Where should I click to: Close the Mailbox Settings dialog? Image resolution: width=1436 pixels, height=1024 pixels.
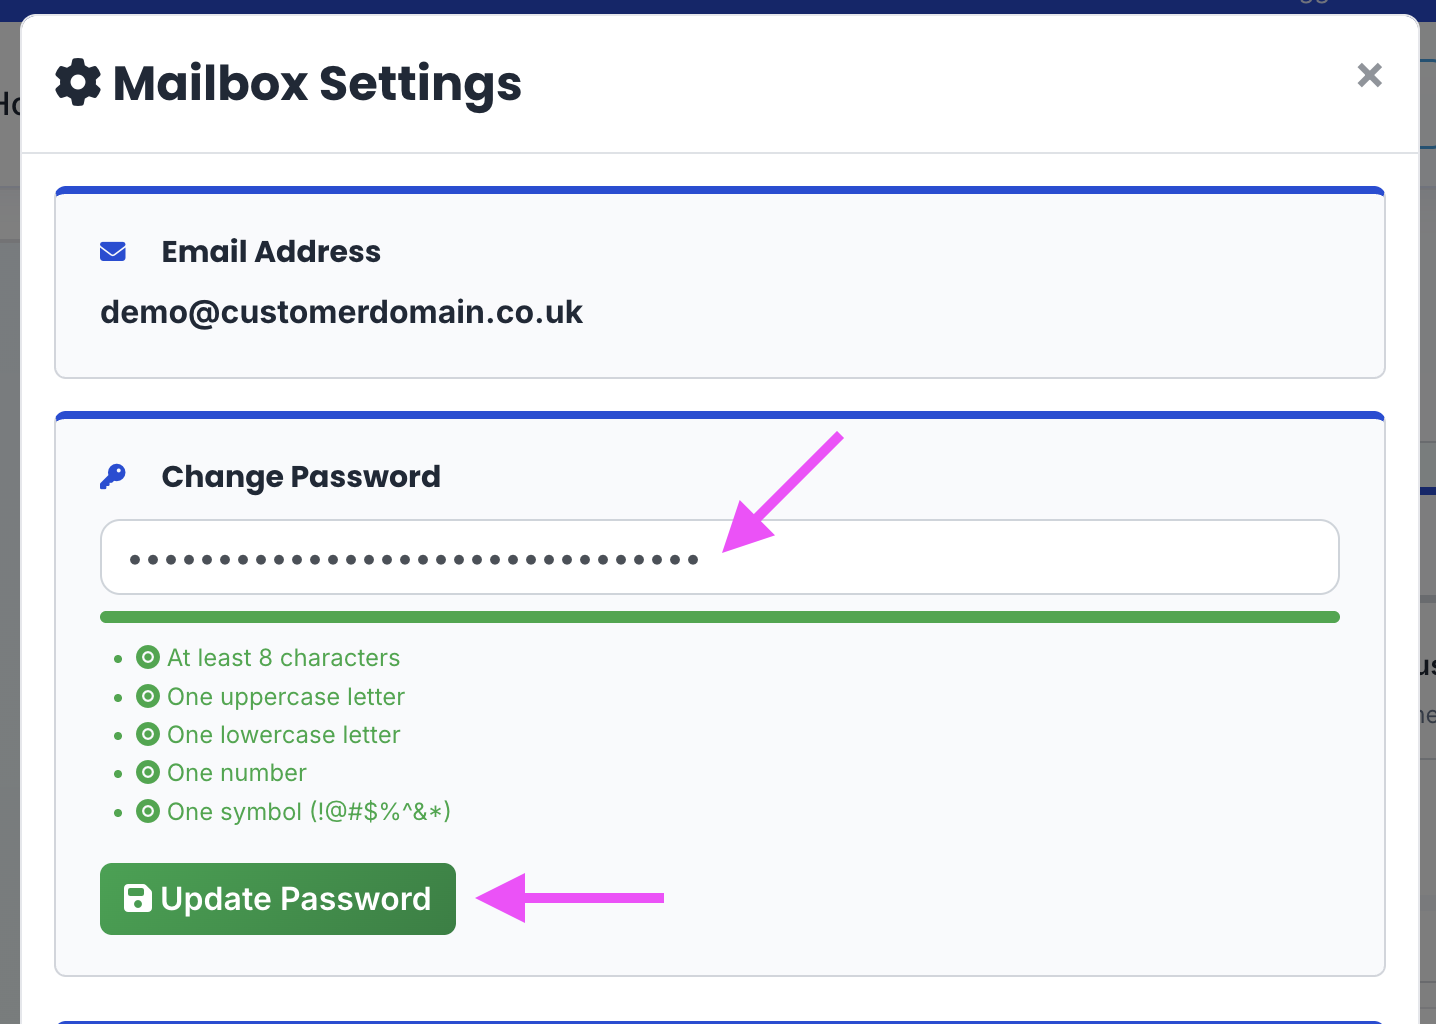coord(1369,75)
